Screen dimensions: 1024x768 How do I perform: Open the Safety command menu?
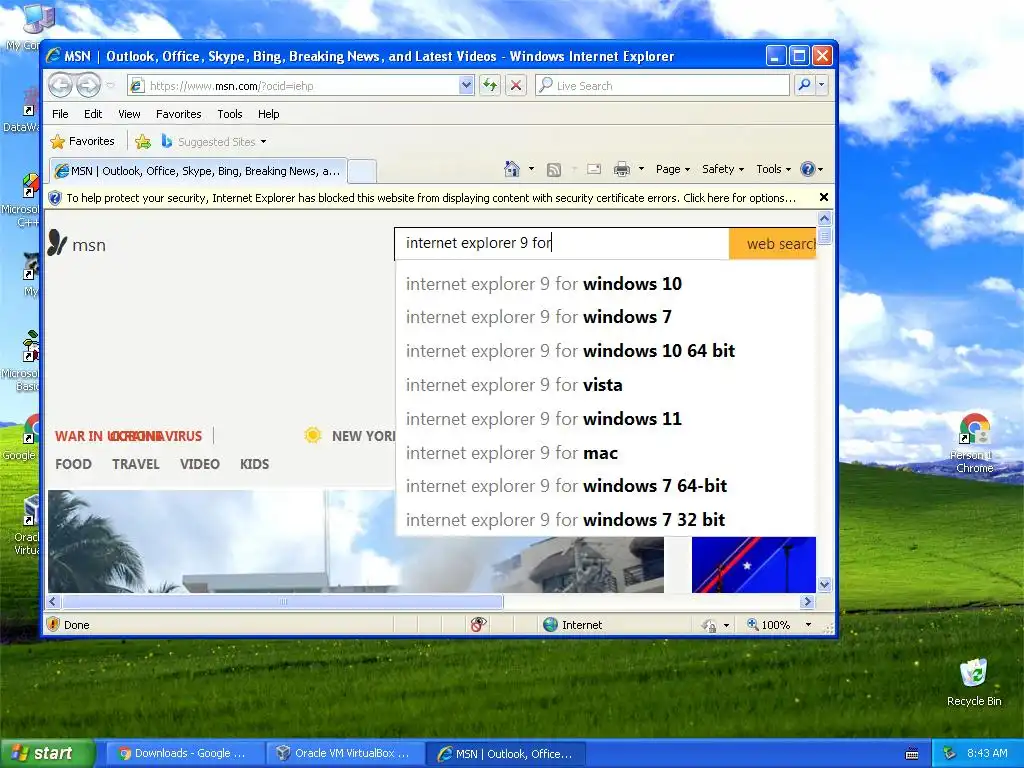[722, 169]
